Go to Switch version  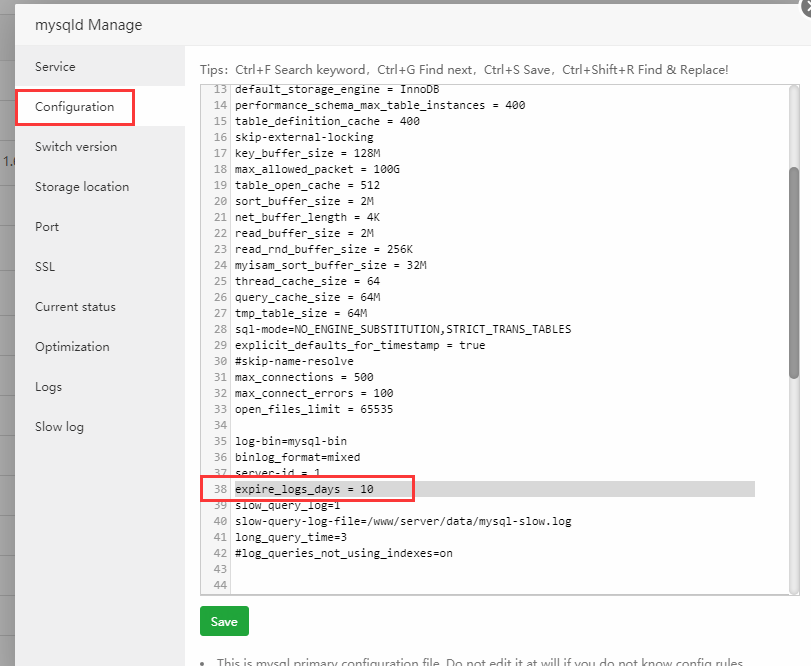pyautogui.click(x=76, y=147)
